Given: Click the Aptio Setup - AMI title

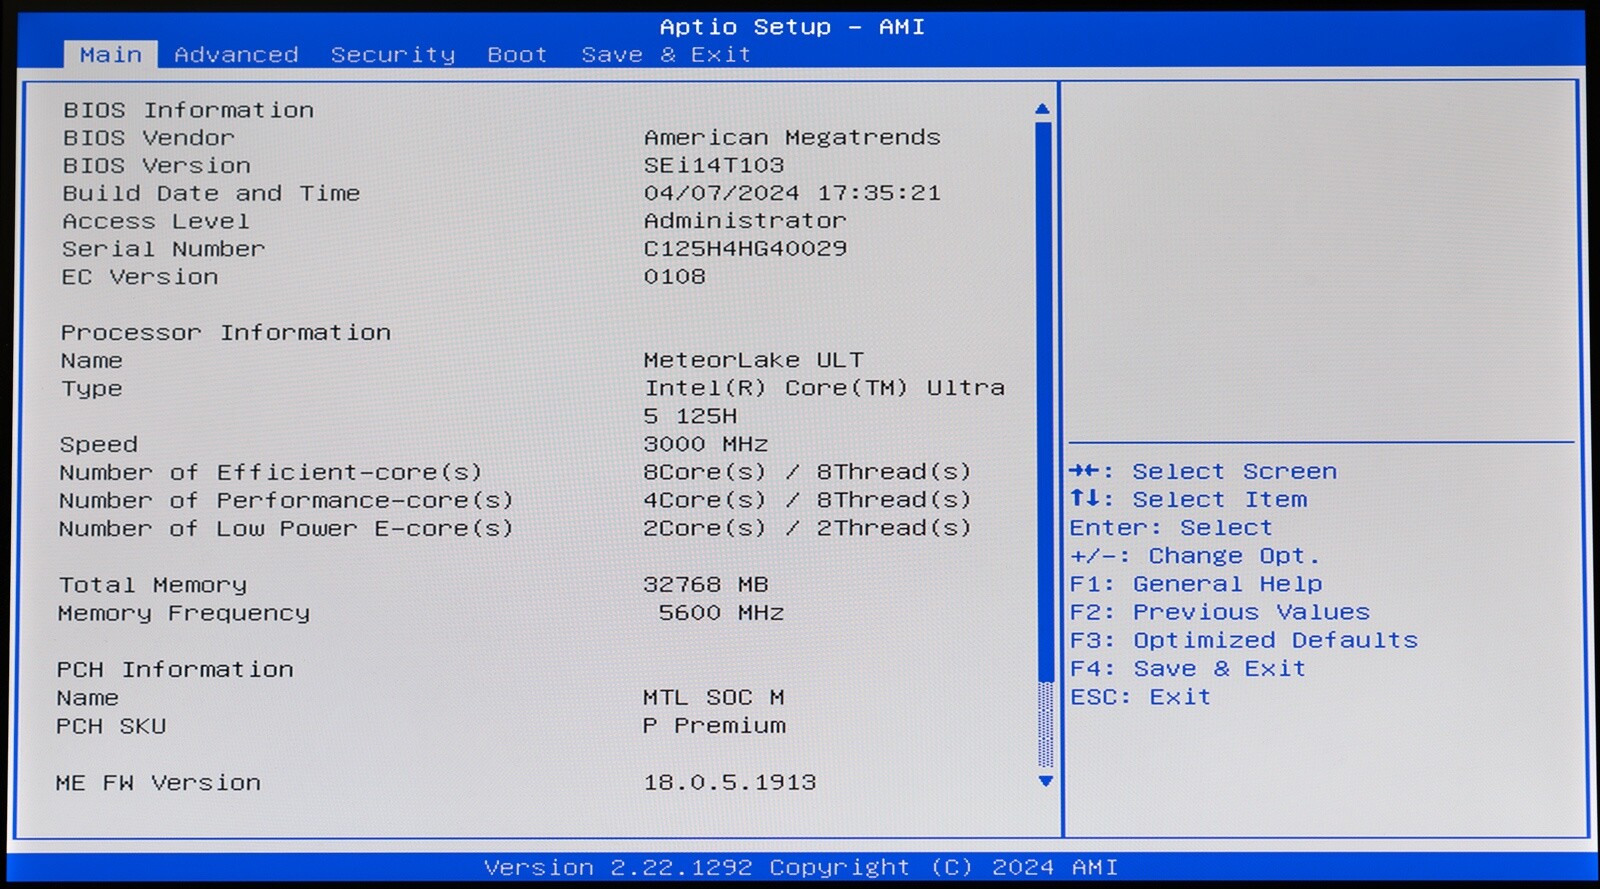Looking at the screenshot, I should click(x=792, y=27).
